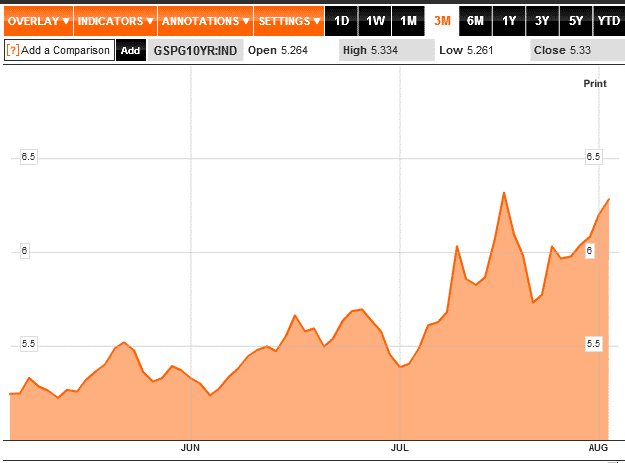625x463 pixels.
Task: Click the question mark help icon
Action: (13, 50)
